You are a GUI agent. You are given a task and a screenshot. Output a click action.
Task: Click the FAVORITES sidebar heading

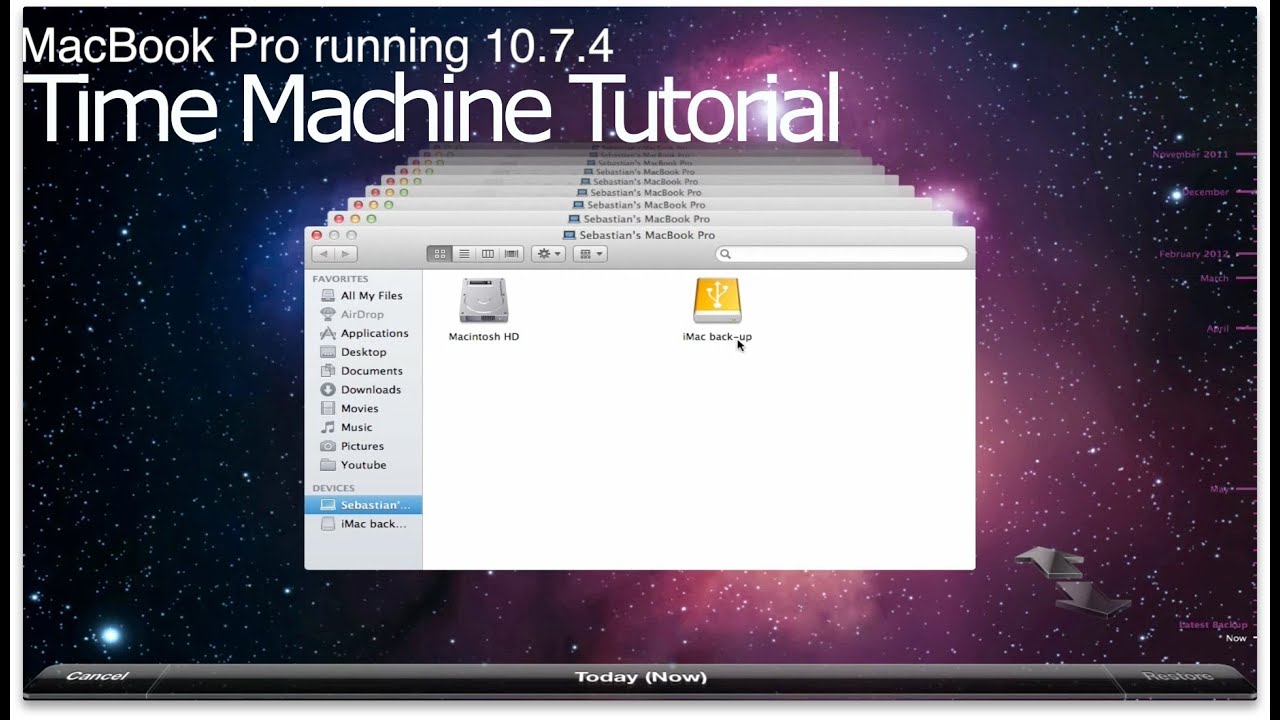point(340,279)
